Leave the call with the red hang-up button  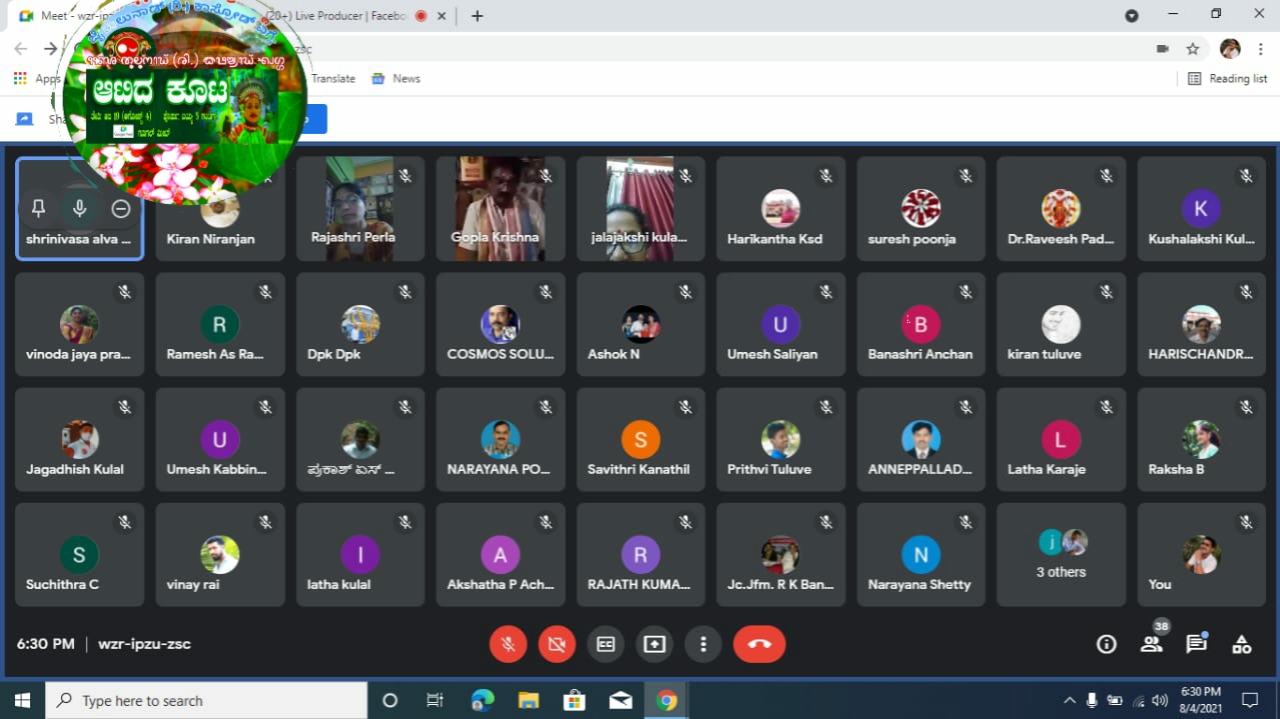coord(759,644)
